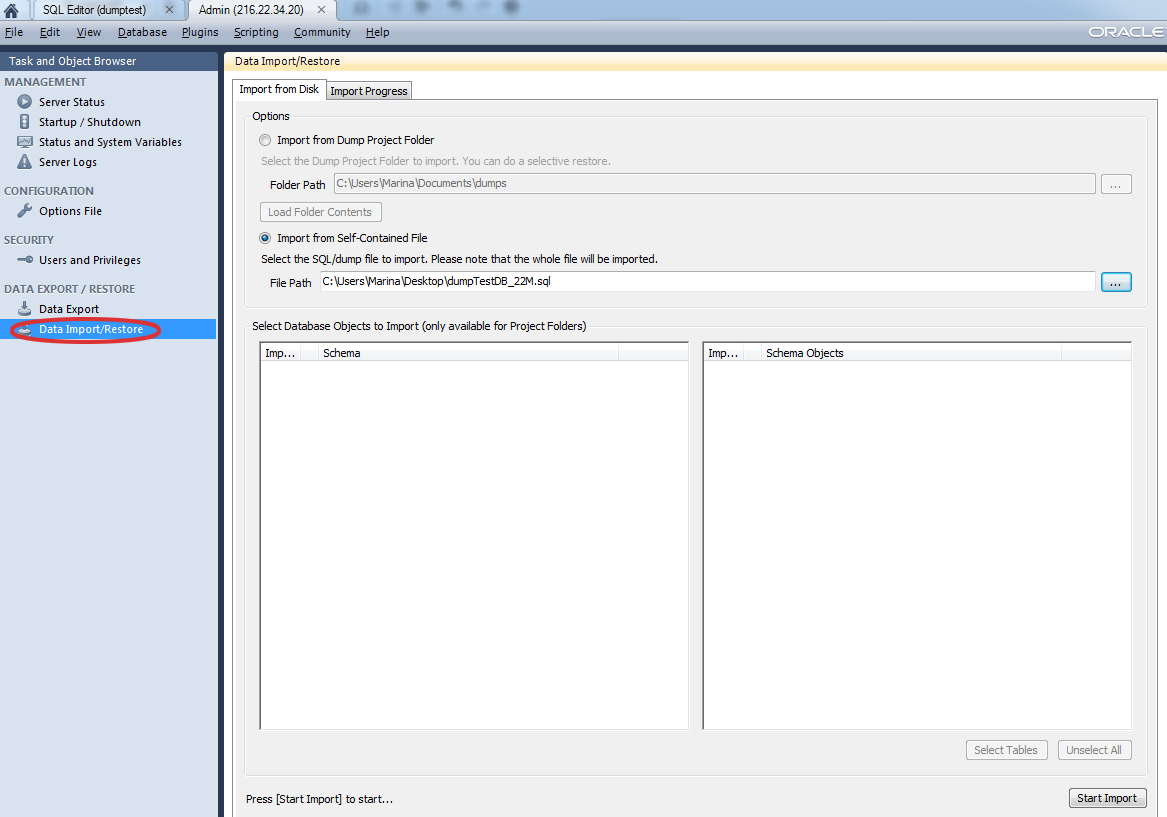1167x817 pixels.
Task: Open the Database menu
Action: pyautogui.click(x=142, y=32)
